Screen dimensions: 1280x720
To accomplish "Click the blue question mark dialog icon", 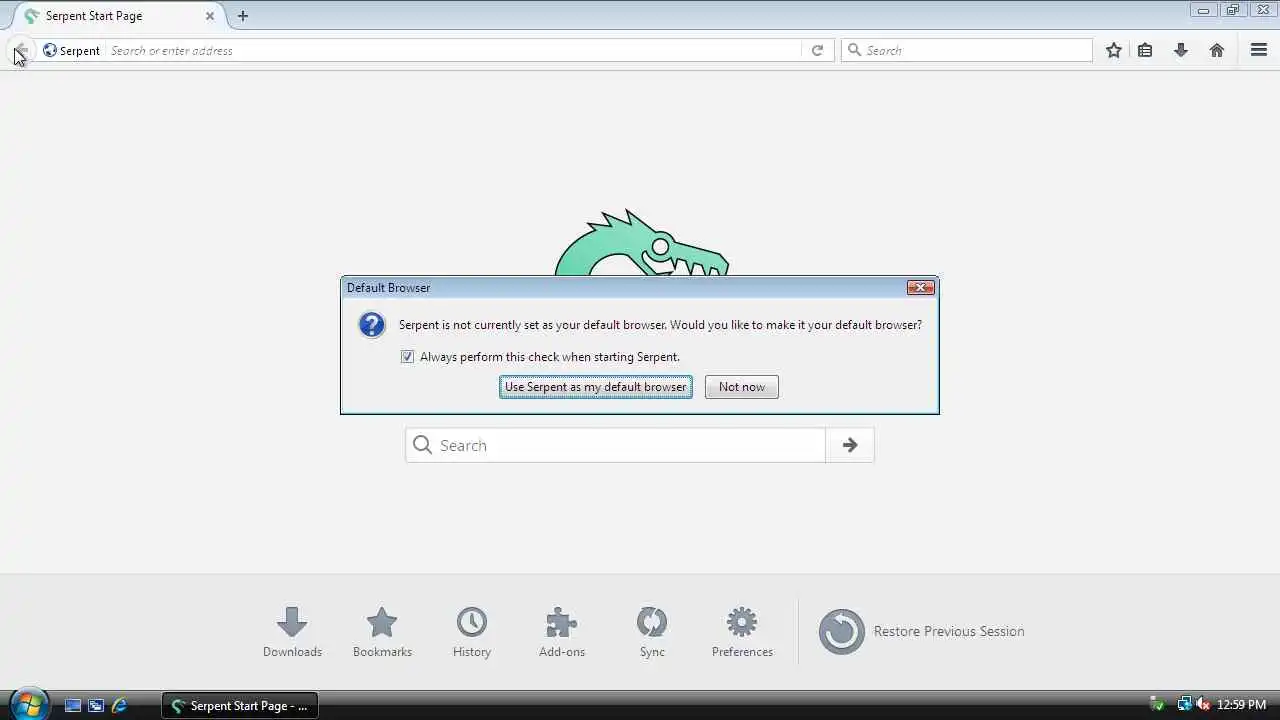I will click(372, 325).
